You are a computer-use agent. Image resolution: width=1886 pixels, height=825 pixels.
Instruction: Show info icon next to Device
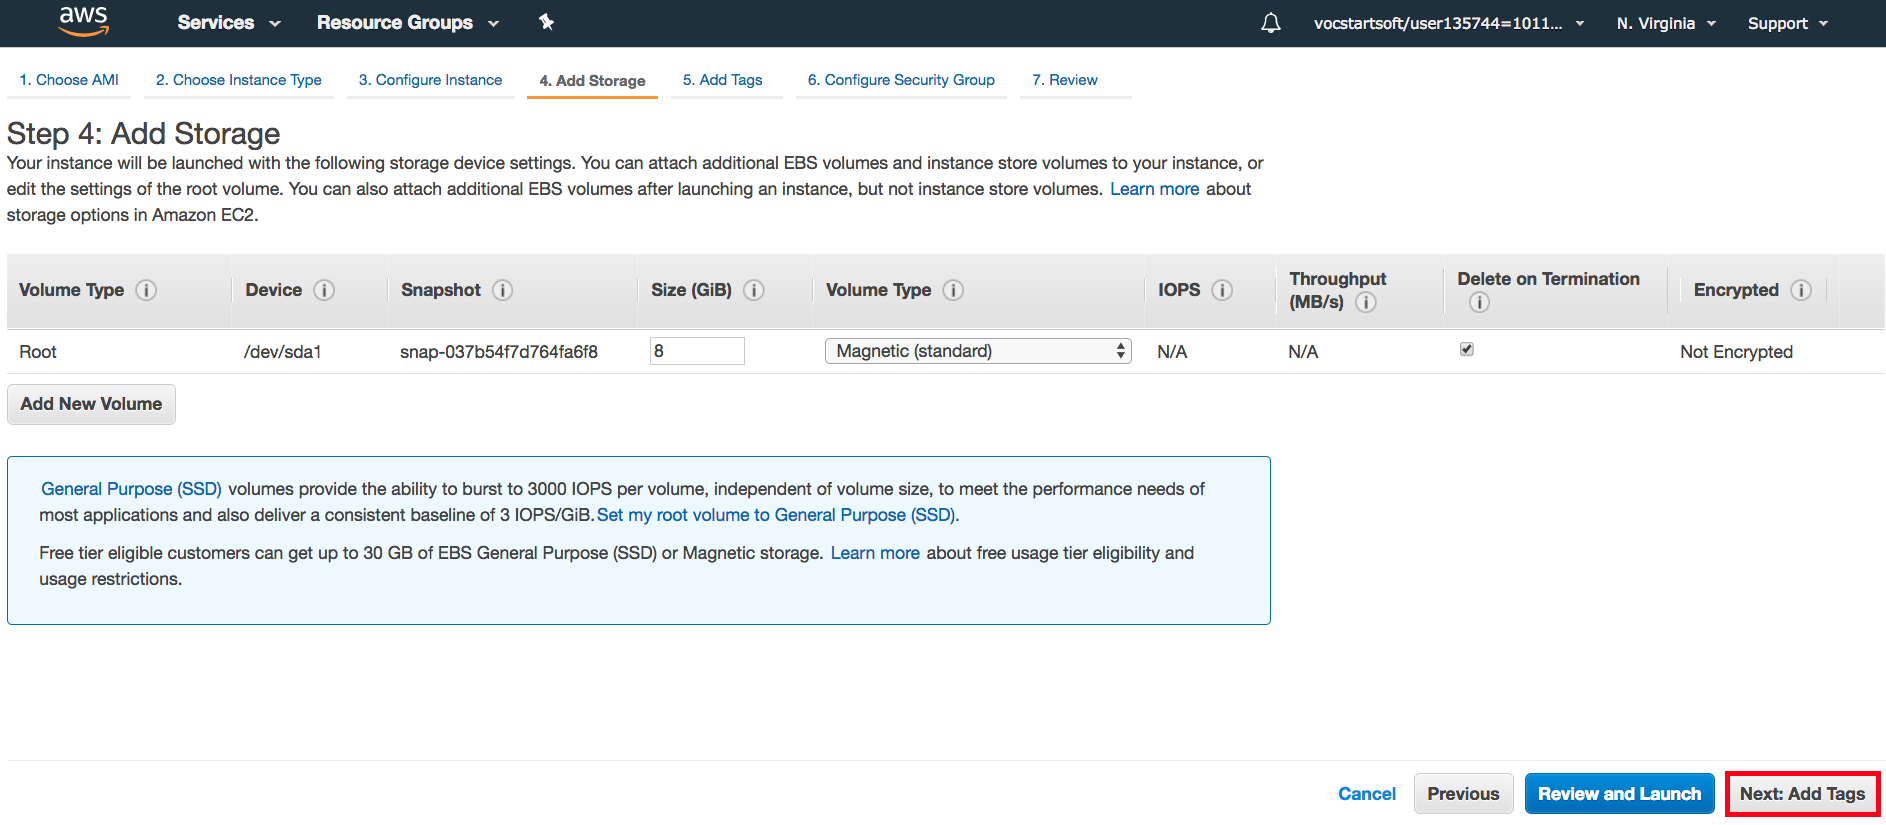[324, 290]
